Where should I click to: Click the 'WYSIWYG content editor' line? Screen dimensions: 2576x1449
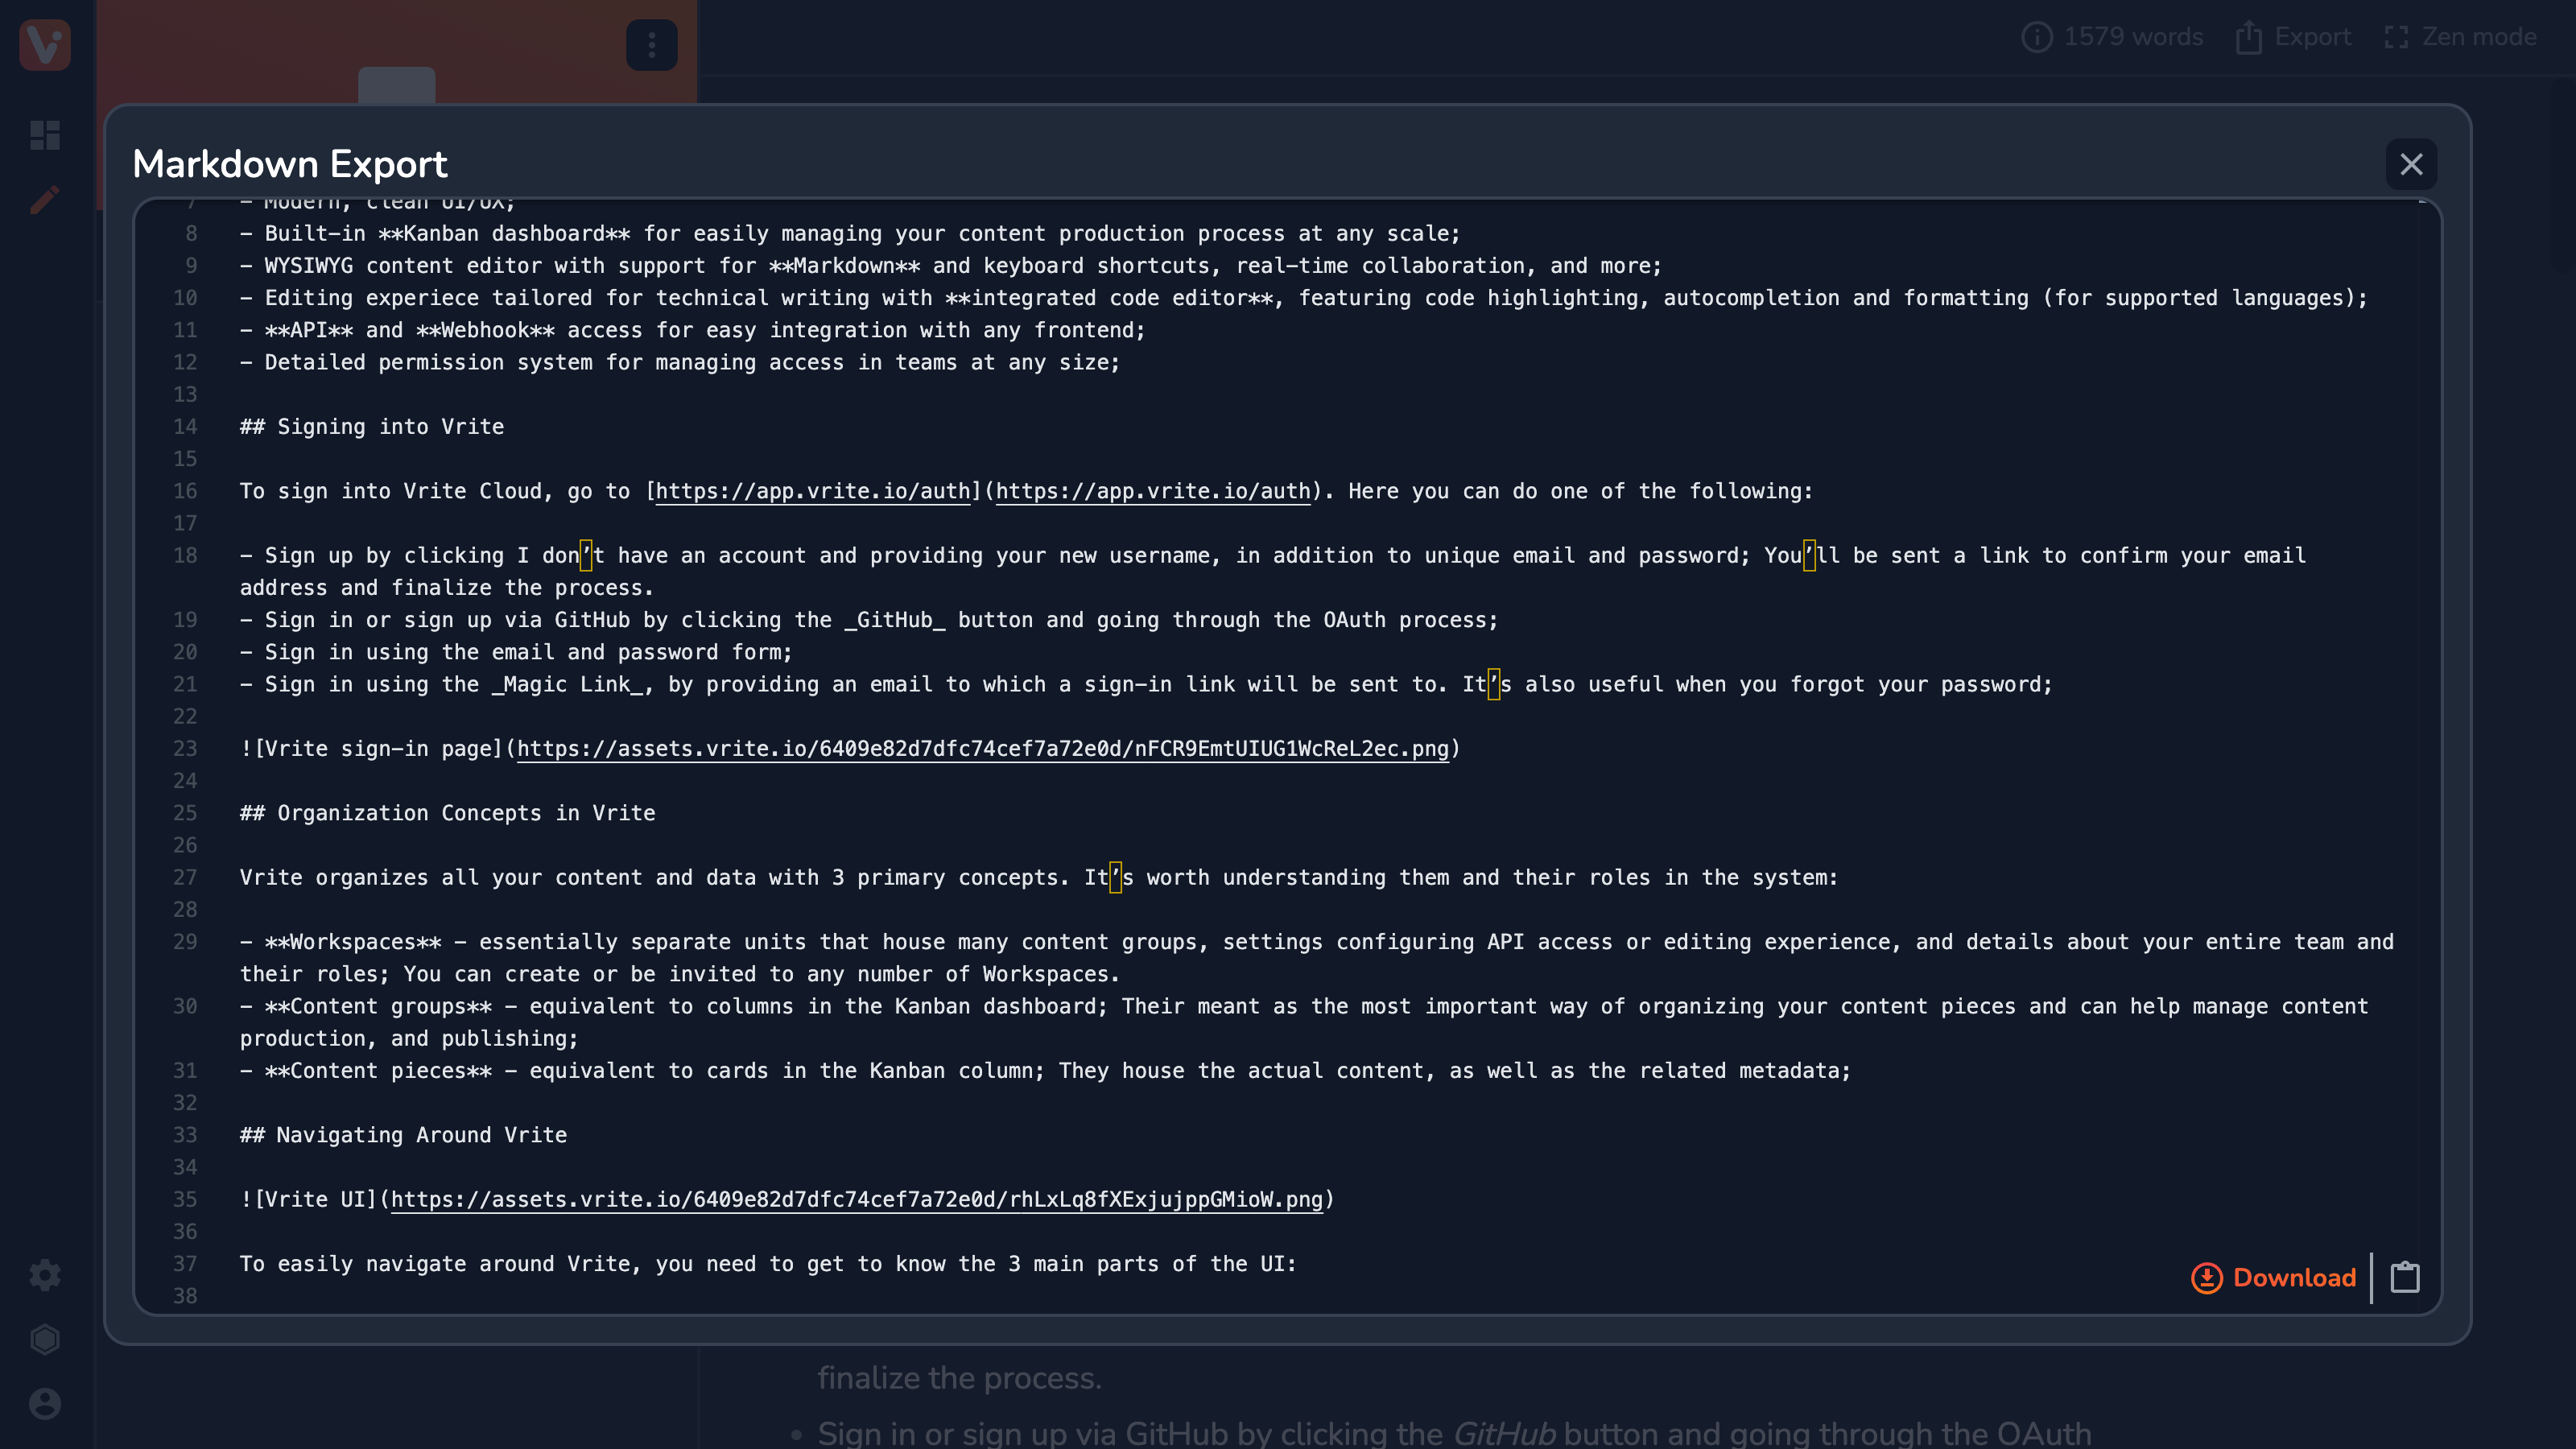point(951,266)
